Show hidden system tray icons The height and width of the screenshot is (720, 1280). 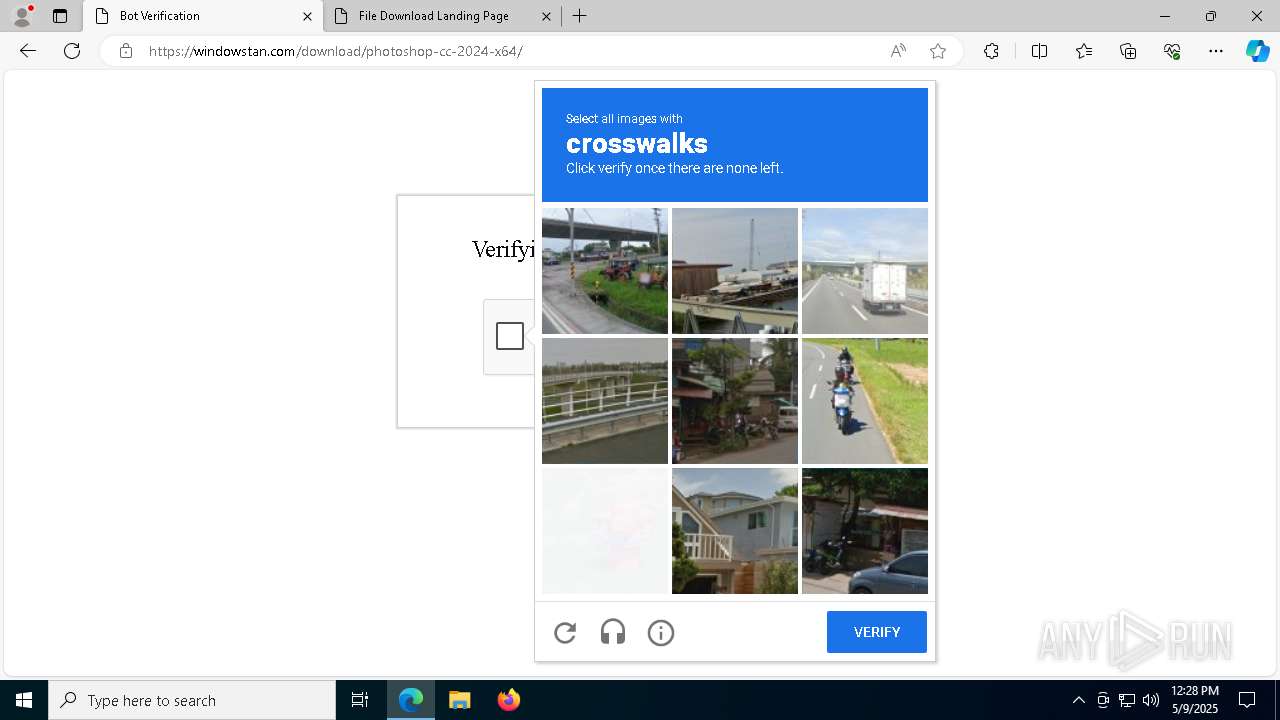coord(1078,700)
